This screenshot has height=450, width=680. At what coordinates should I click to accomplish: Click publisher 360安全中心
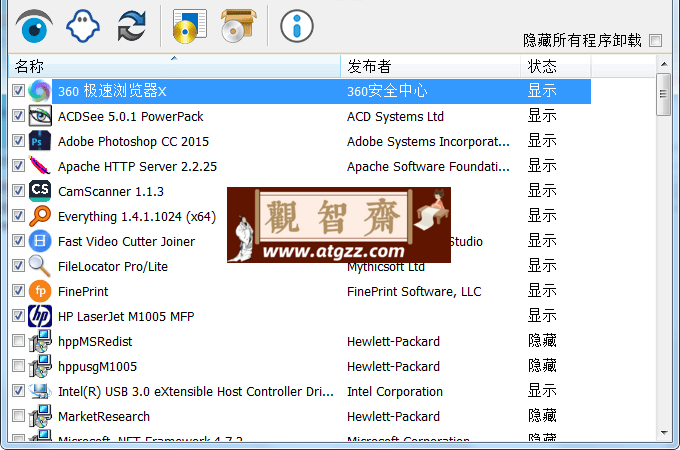tap(387, 91)
